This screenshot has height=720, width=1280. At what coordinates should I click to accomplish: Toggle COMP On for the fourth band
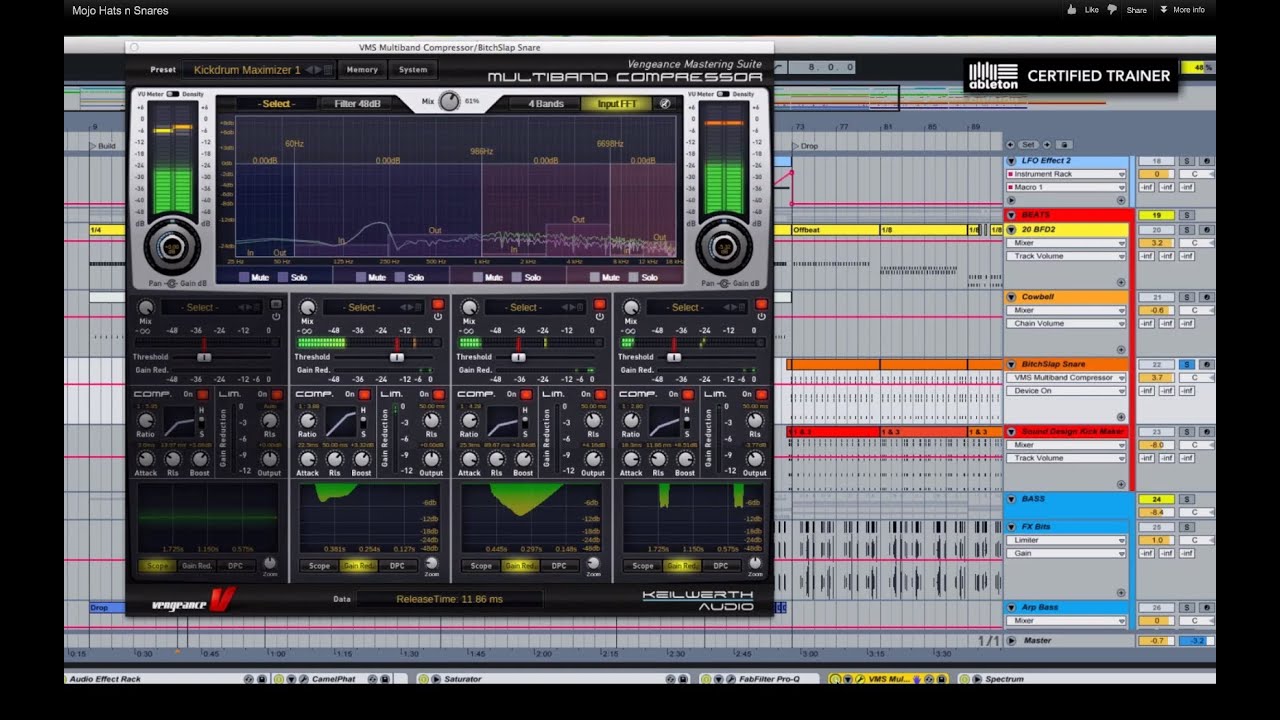(688, 394)
